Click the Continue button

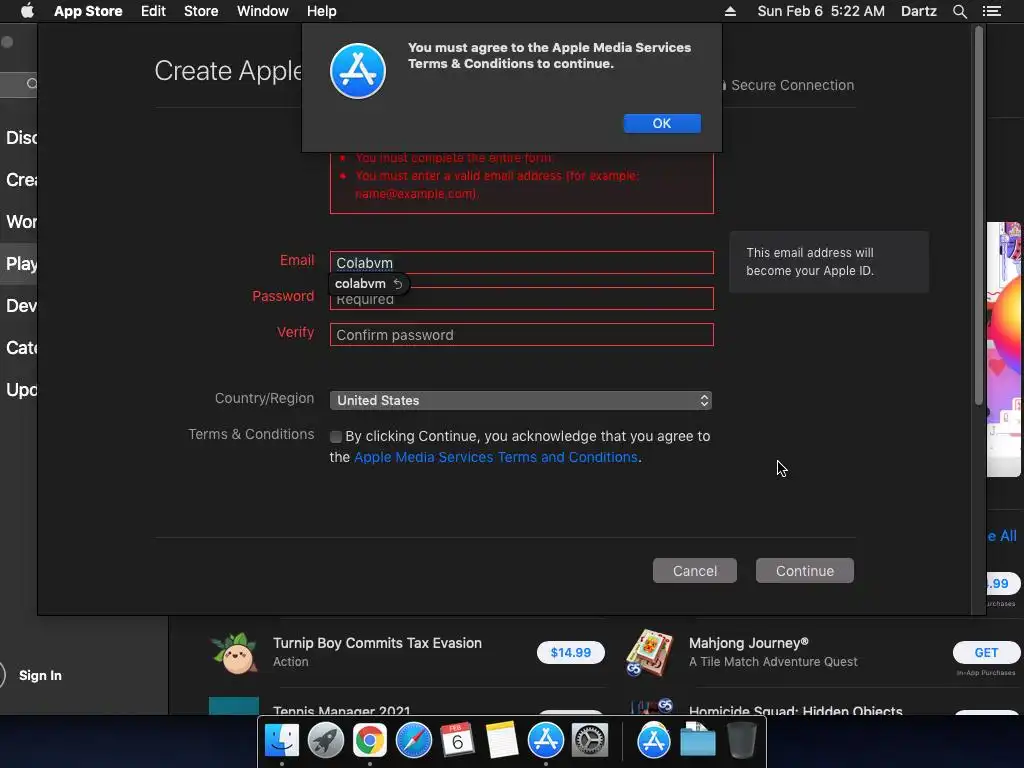point(805,571)
